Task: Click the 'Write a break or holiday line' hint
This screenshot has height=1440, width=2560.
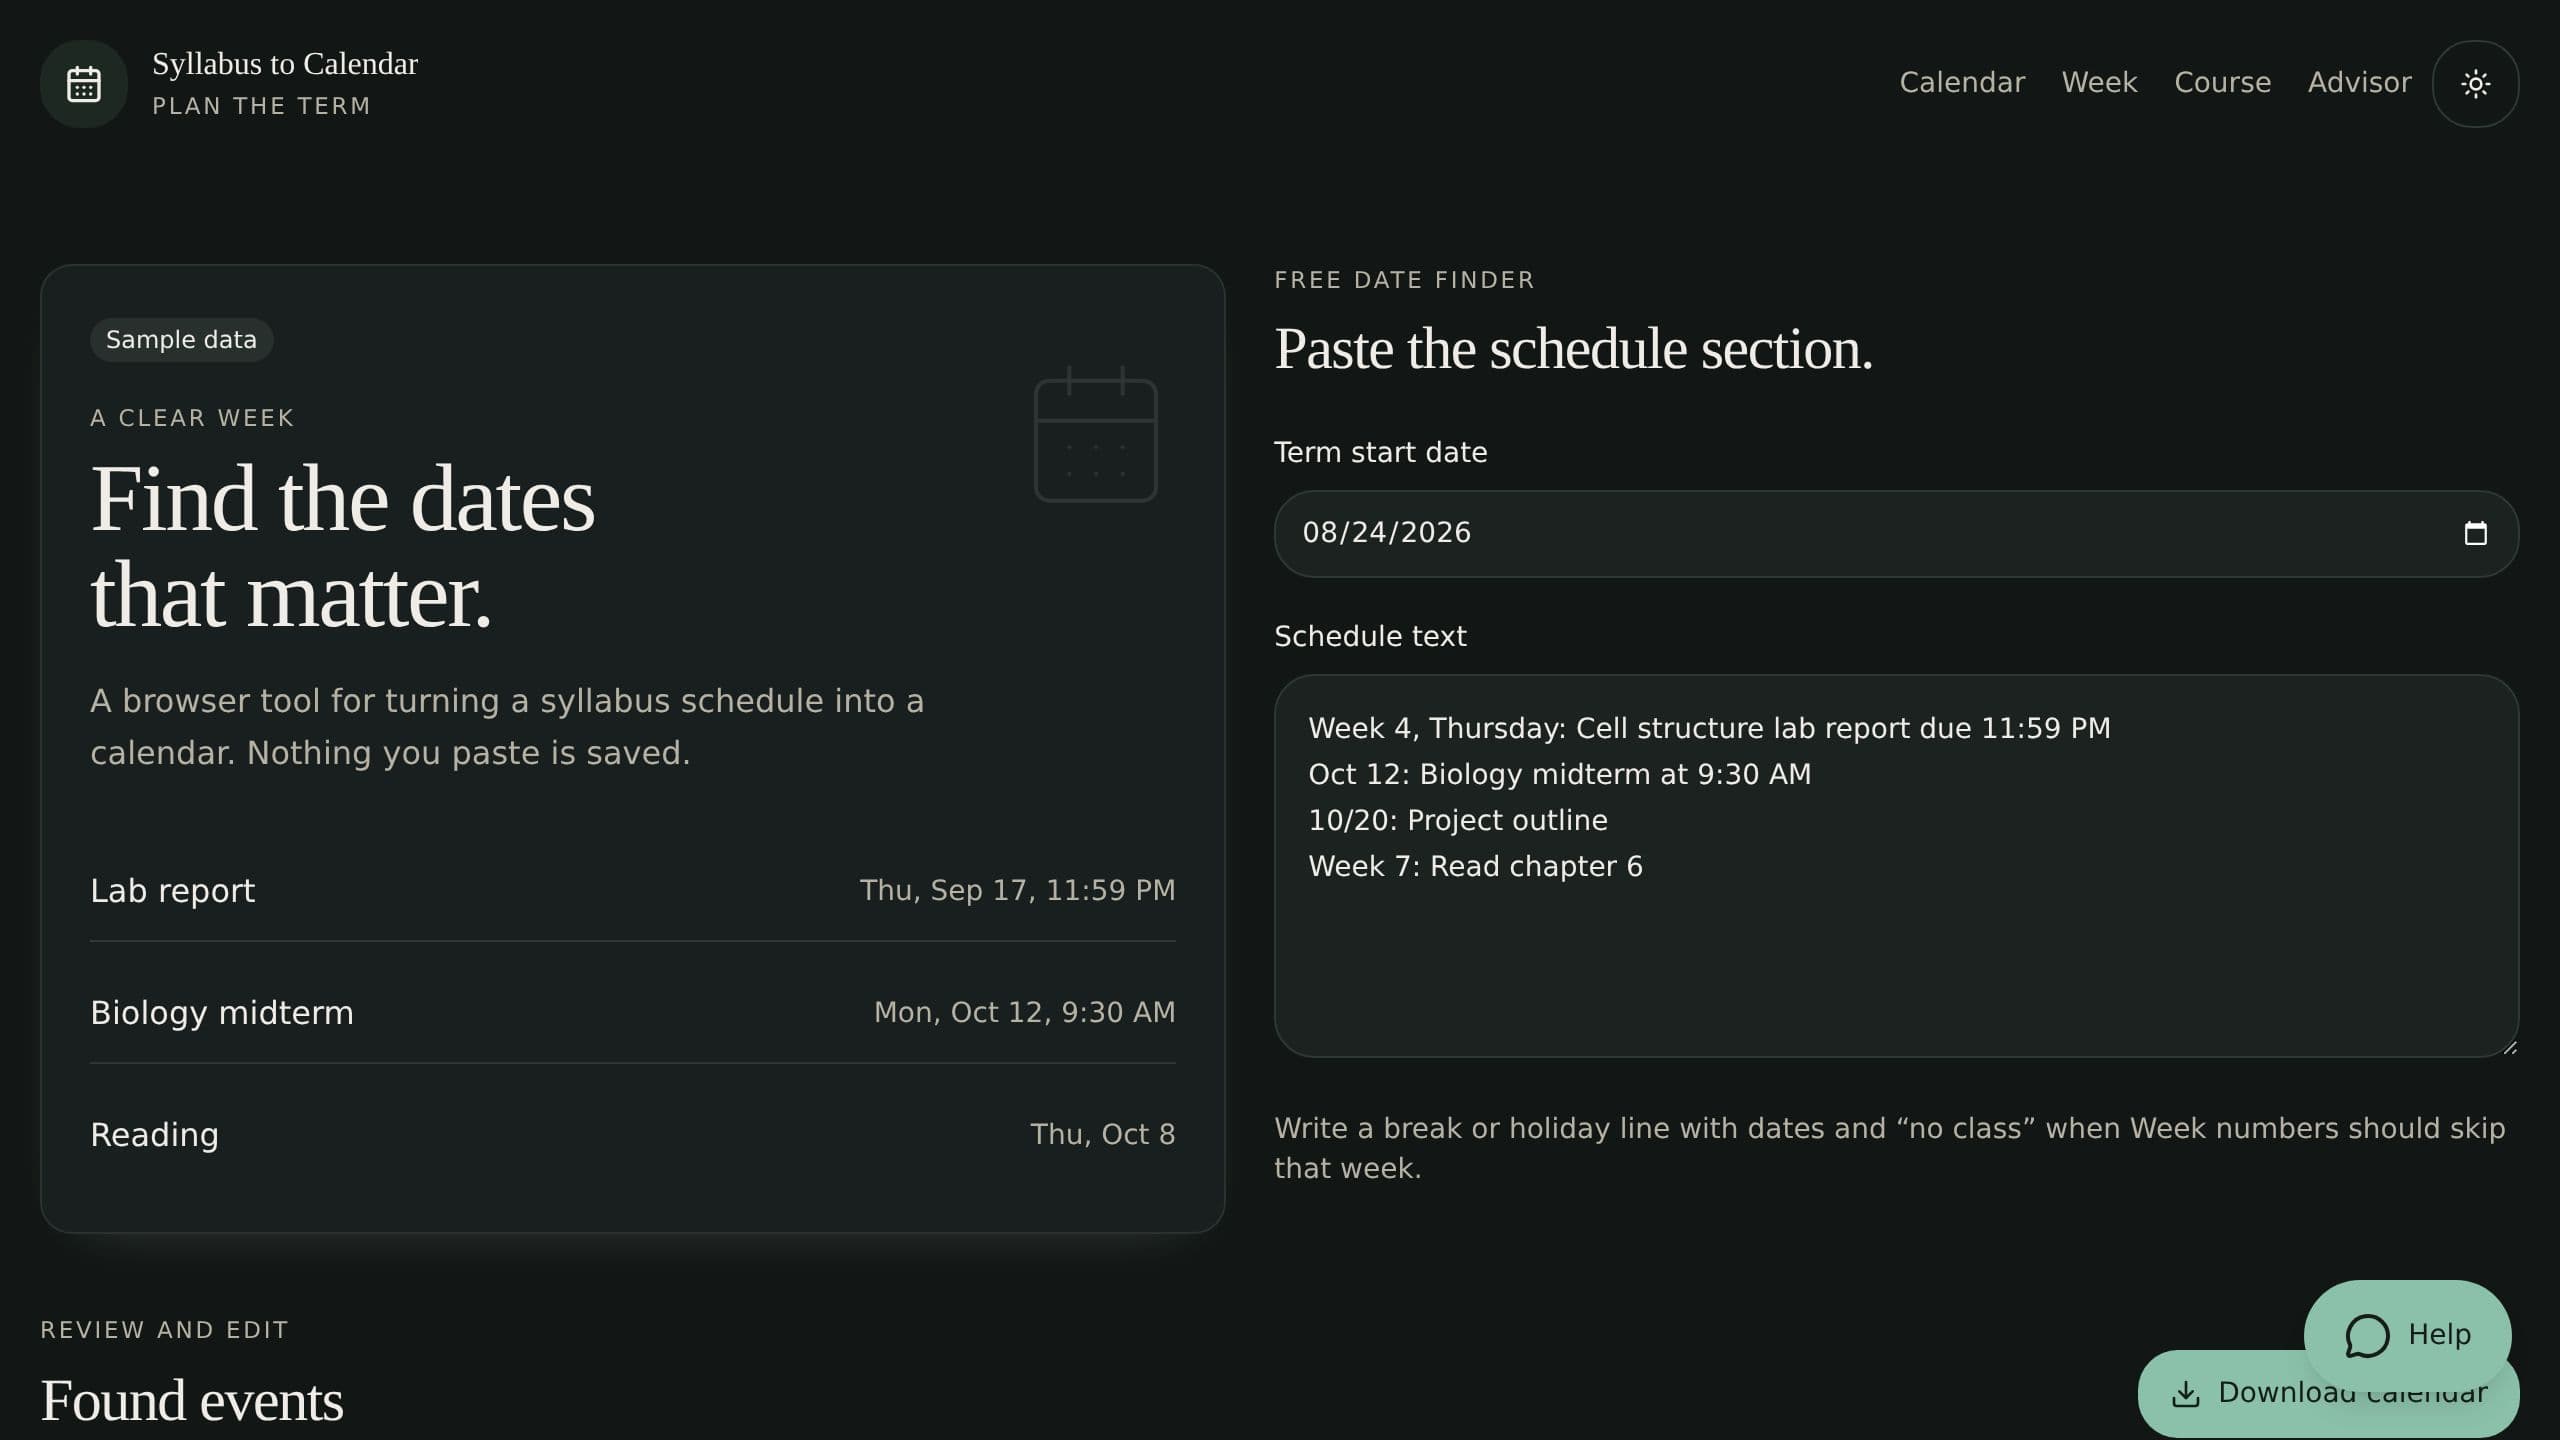Action: (x=1890, y=1148)
